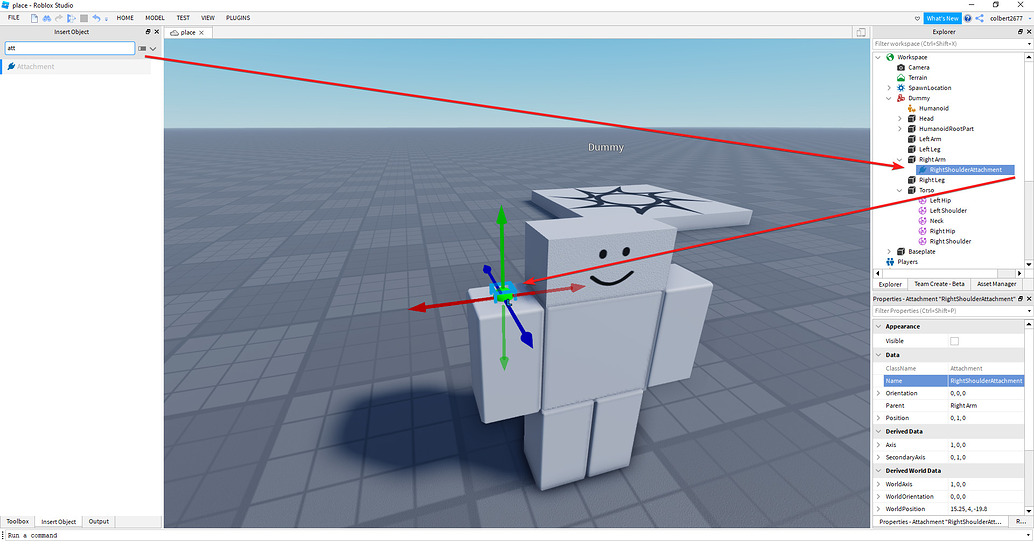The width and height of the screenshot is (1034, 558).
Task: Select Humanoid in the Explorer
Action: (x=934, y=108)
